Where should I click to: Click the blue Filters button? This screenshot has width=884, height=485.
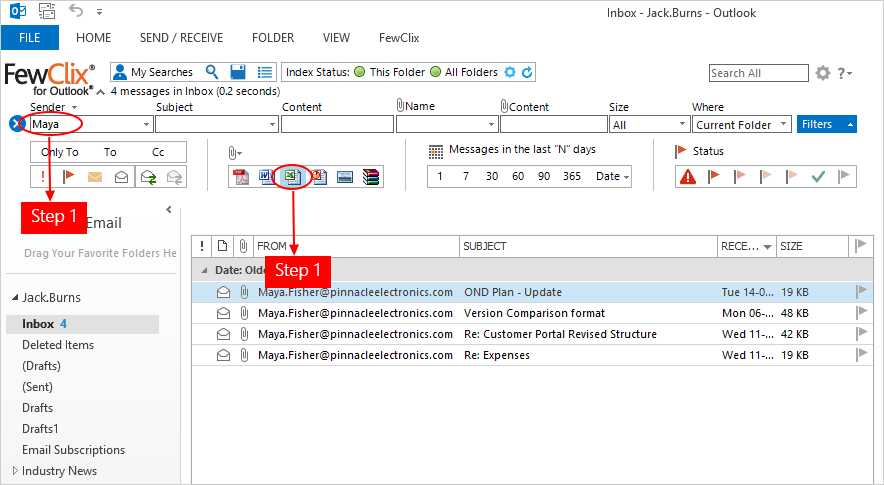point(826,124)
